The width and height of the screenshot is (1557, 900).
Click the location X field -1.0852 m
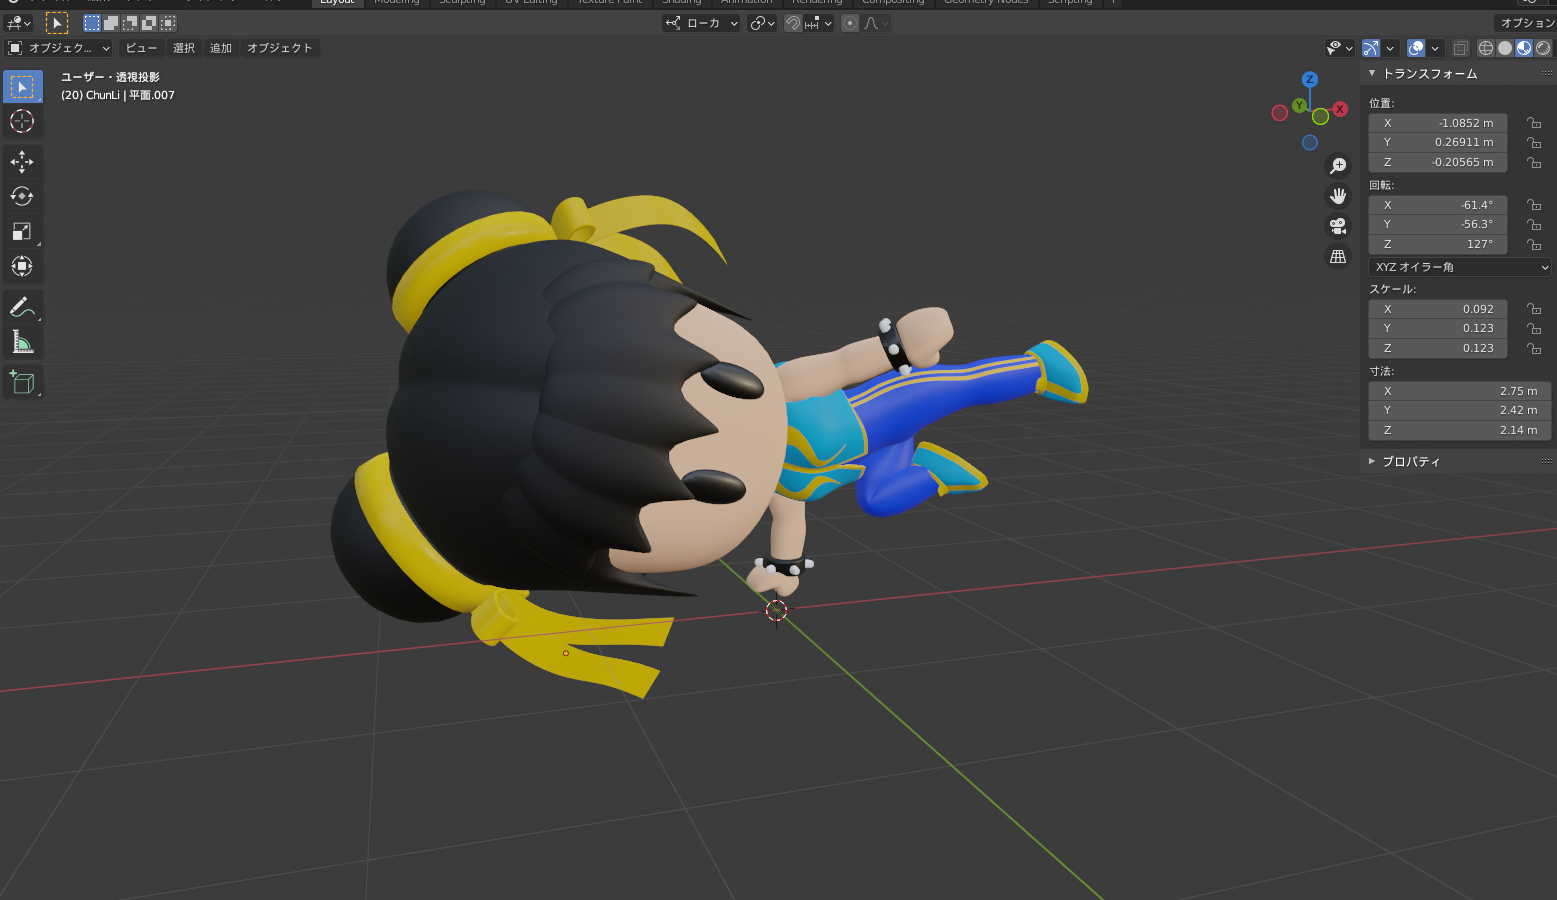(1438, 123)
